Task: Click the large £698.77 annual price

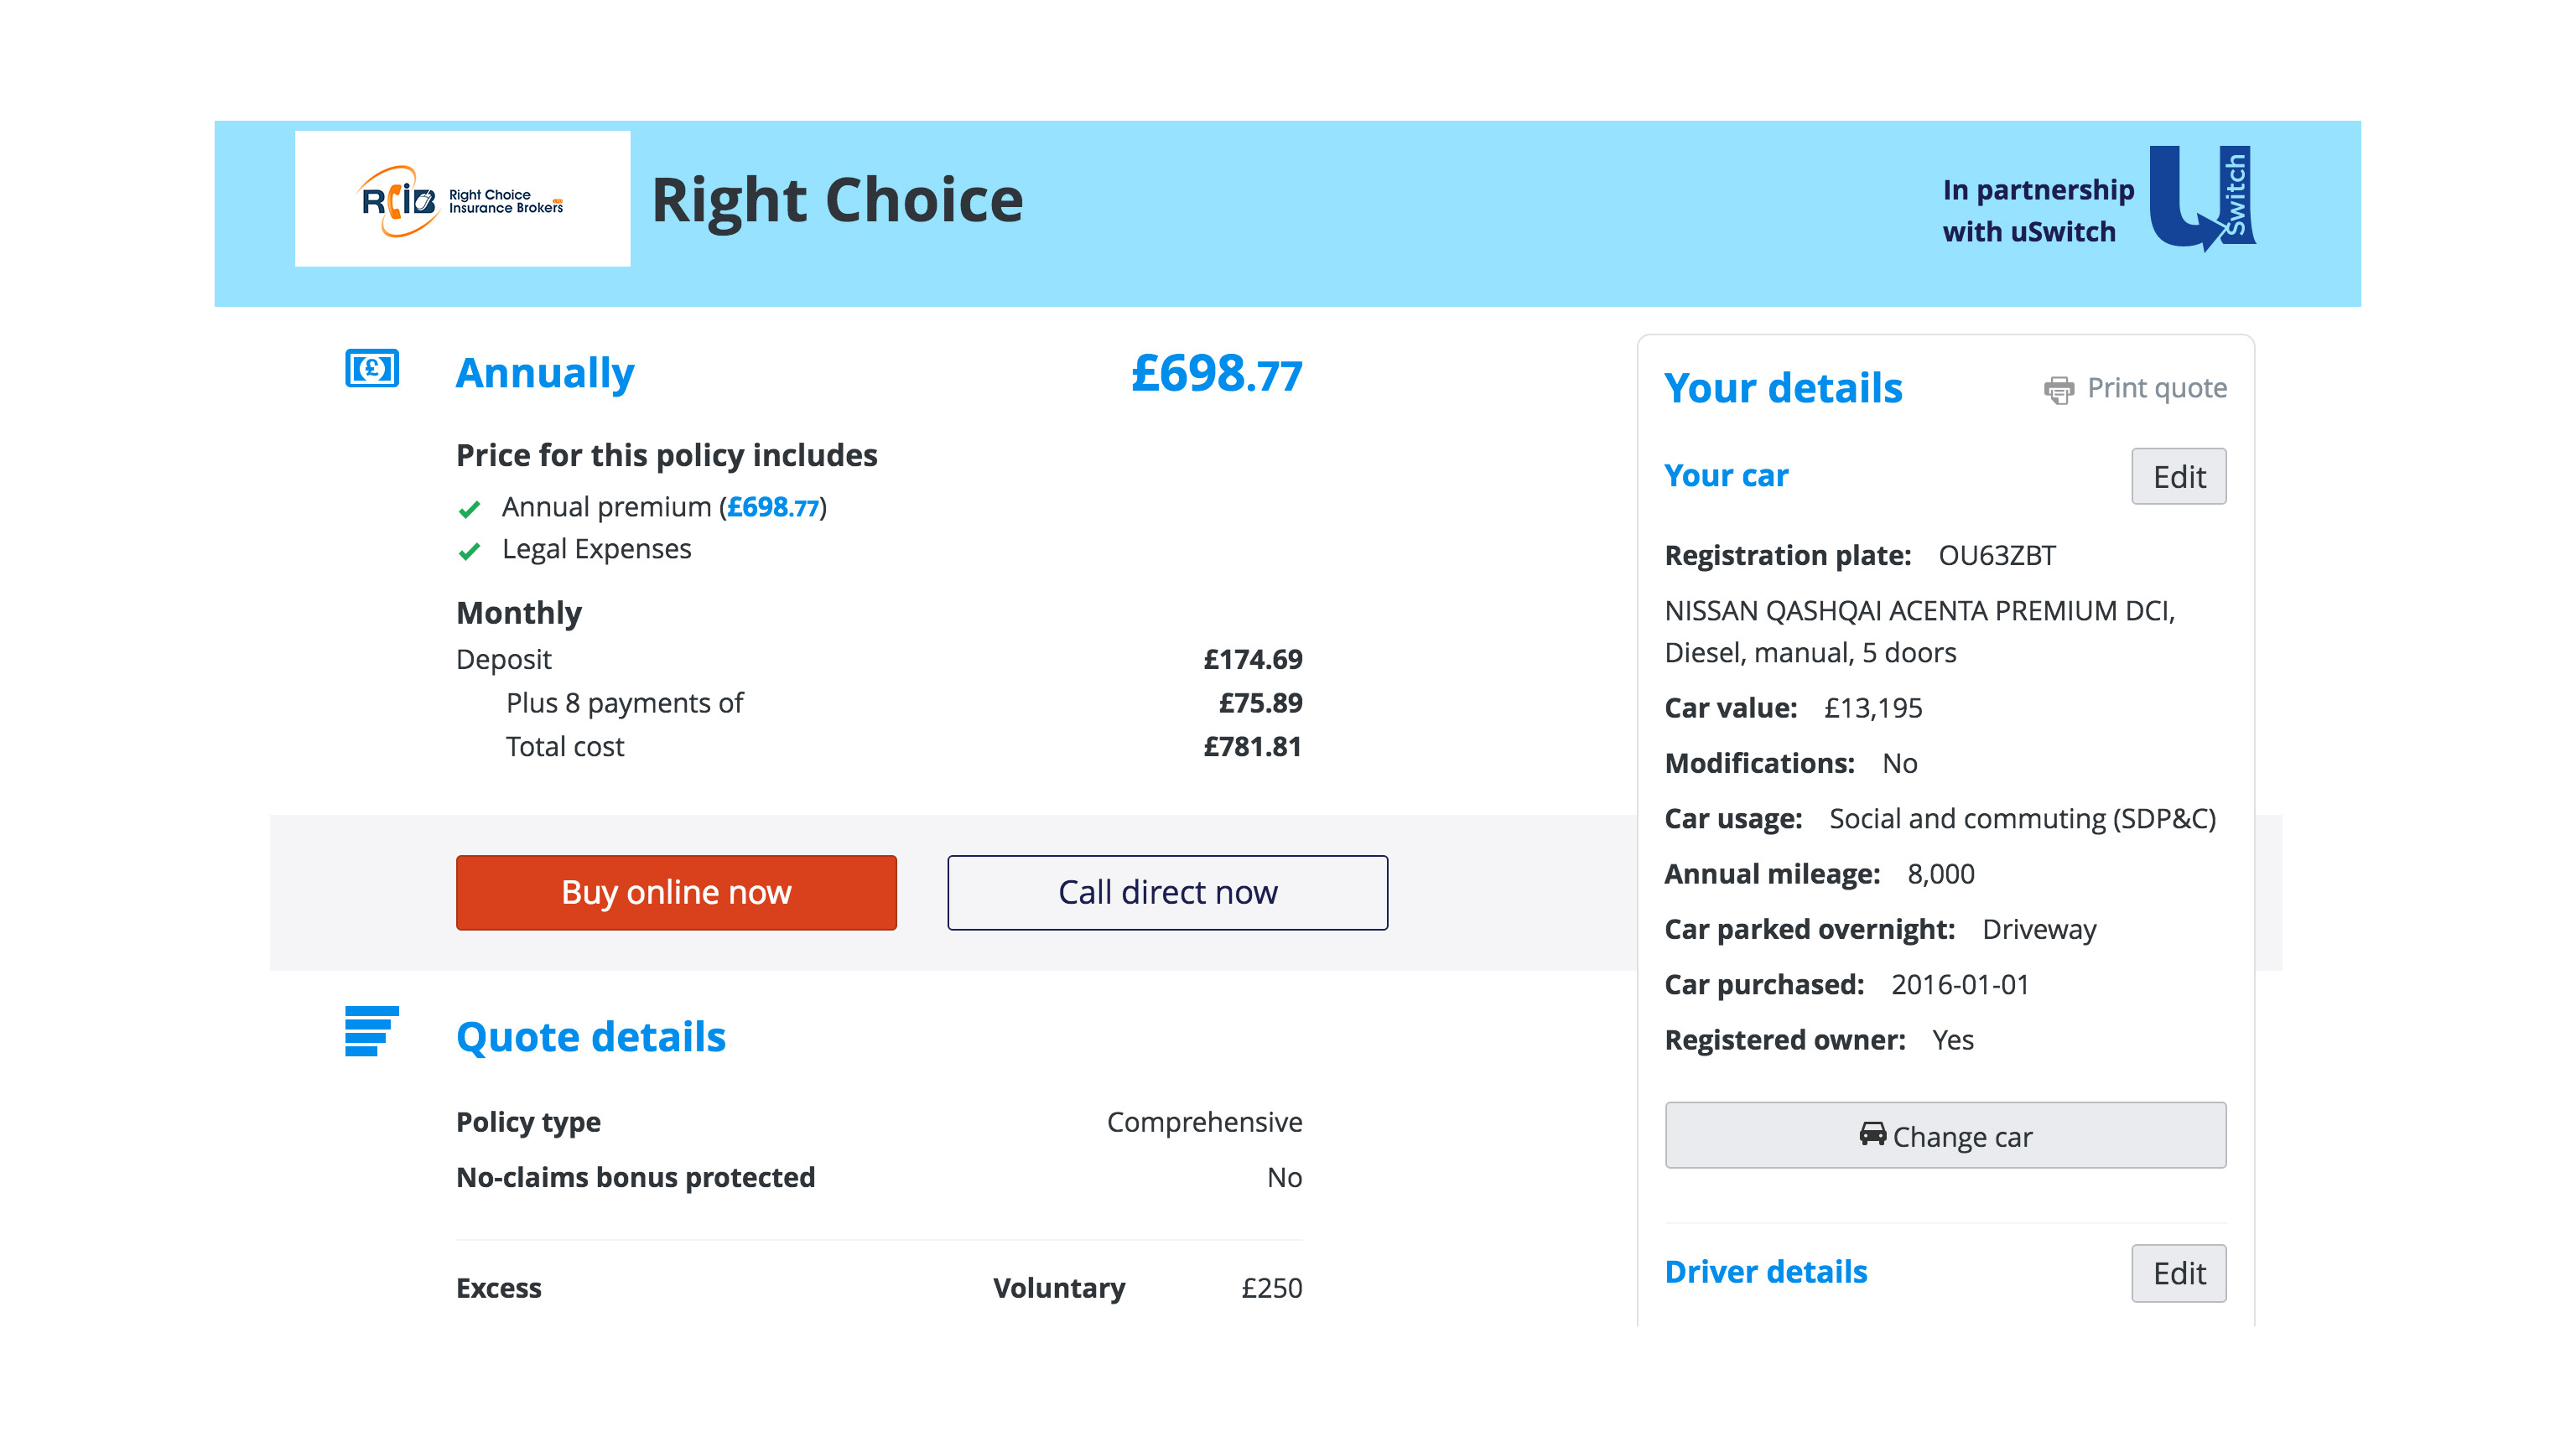Action: pyautogui.click(x=1216, y=373)
